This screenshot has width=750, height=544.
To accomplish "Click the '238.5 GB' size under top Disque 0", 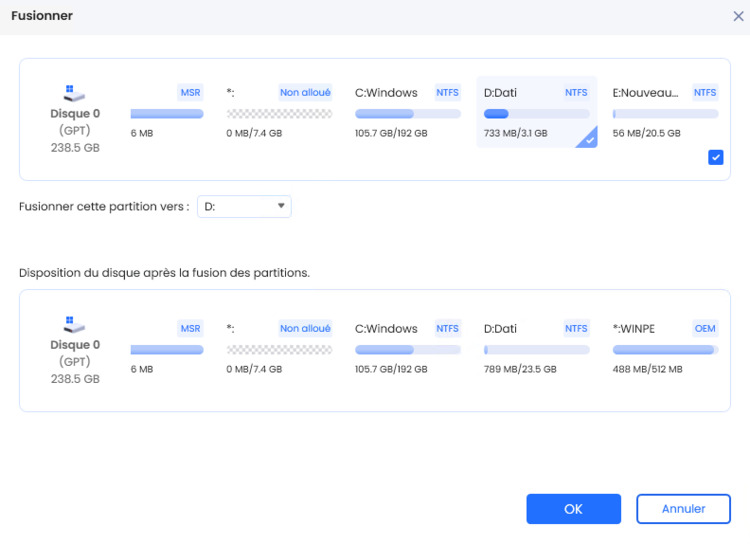I will point(75,148).
